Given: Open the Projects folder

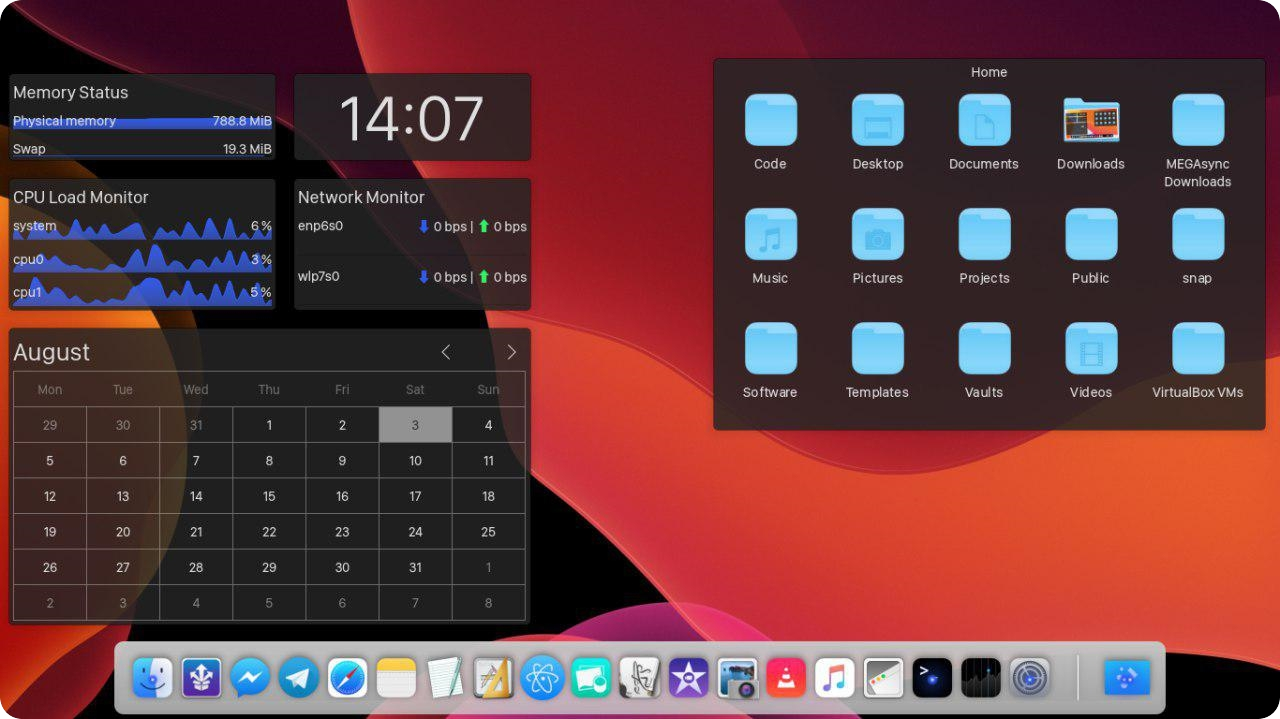Looking at the screenshot, I should (x=984, y=246).
